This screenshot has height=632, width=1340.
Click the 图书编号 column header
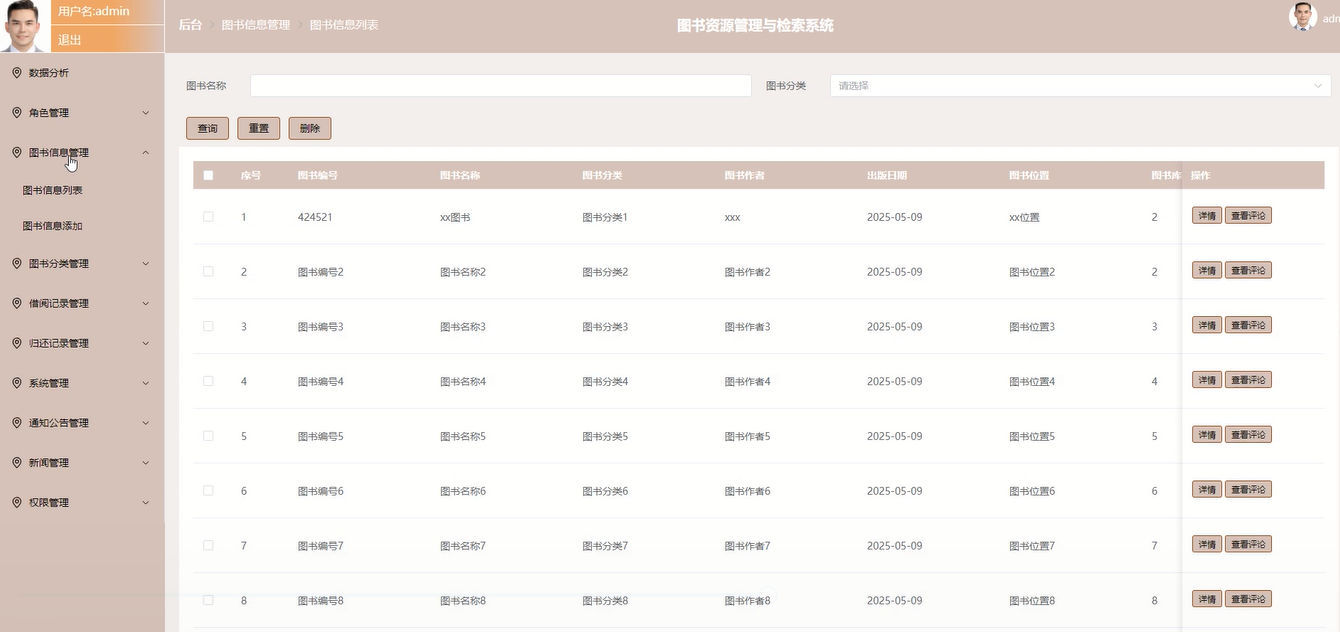tap(318, 175)
